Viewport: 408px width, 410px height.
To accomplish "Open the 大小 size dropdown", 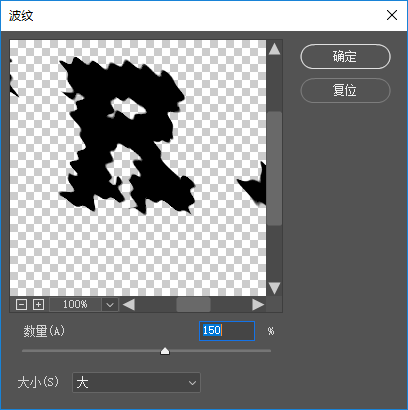I will coord(136,383).
